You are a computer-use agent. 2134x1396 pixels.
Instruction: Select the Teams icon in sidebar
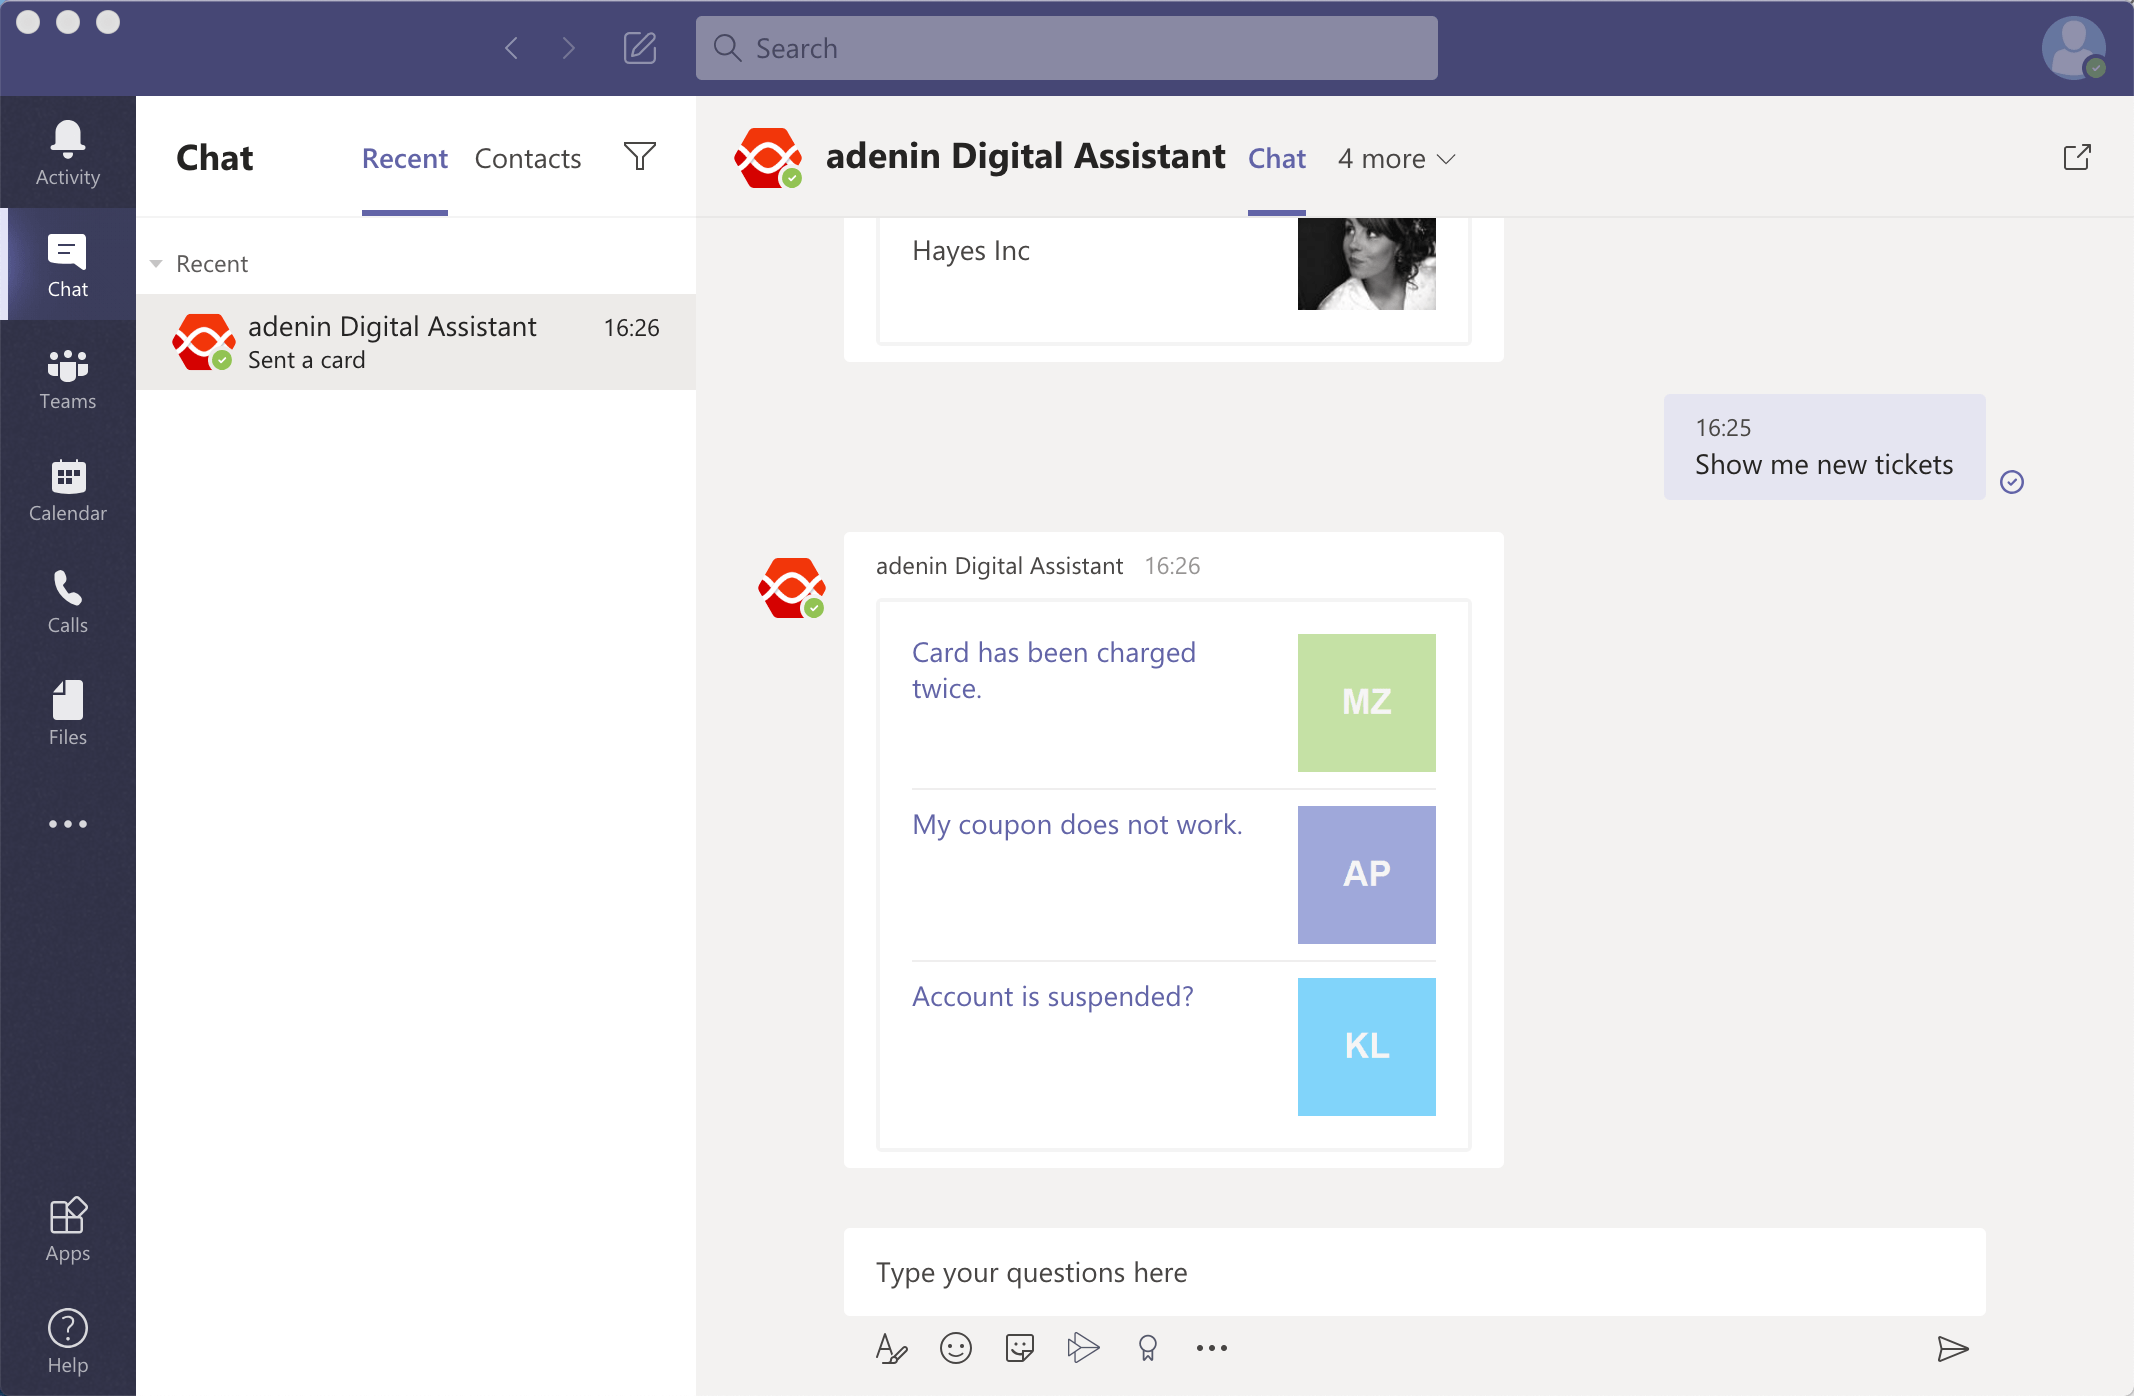(67, 377)
